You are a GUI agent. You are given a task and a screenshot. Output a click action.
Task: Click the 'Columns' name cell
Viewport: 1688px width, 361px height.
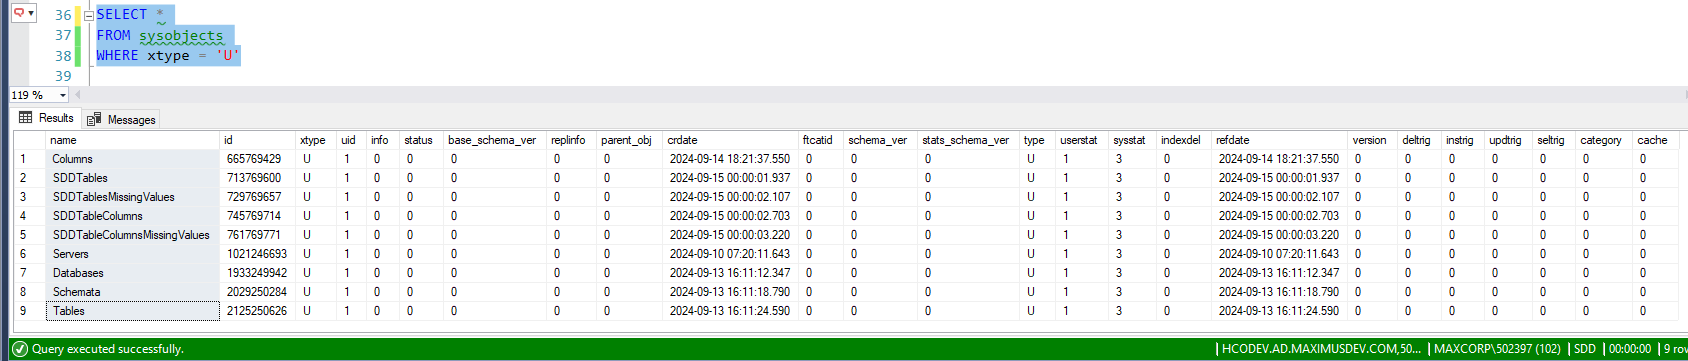tap(132, 159)
